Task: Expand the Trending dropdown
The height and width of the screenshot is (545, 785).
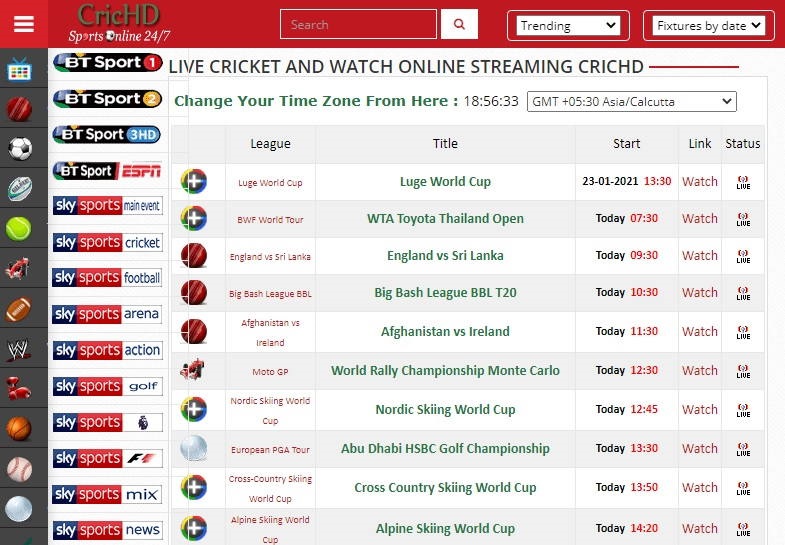Action: point(568,26)
